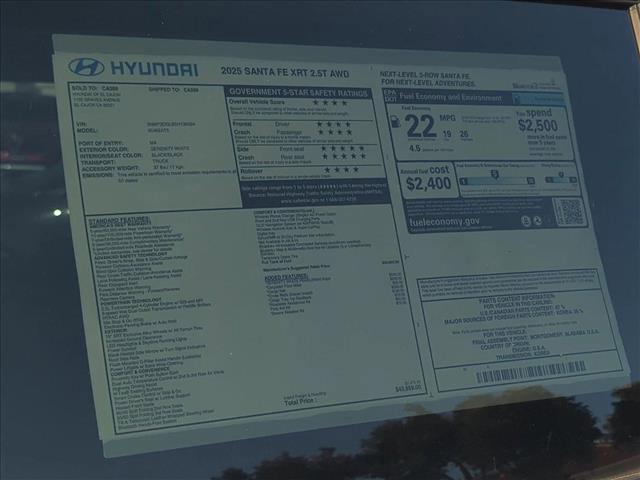640x480 pixels.
Task: Click the total price dollar amount
Action: (408, 388)
